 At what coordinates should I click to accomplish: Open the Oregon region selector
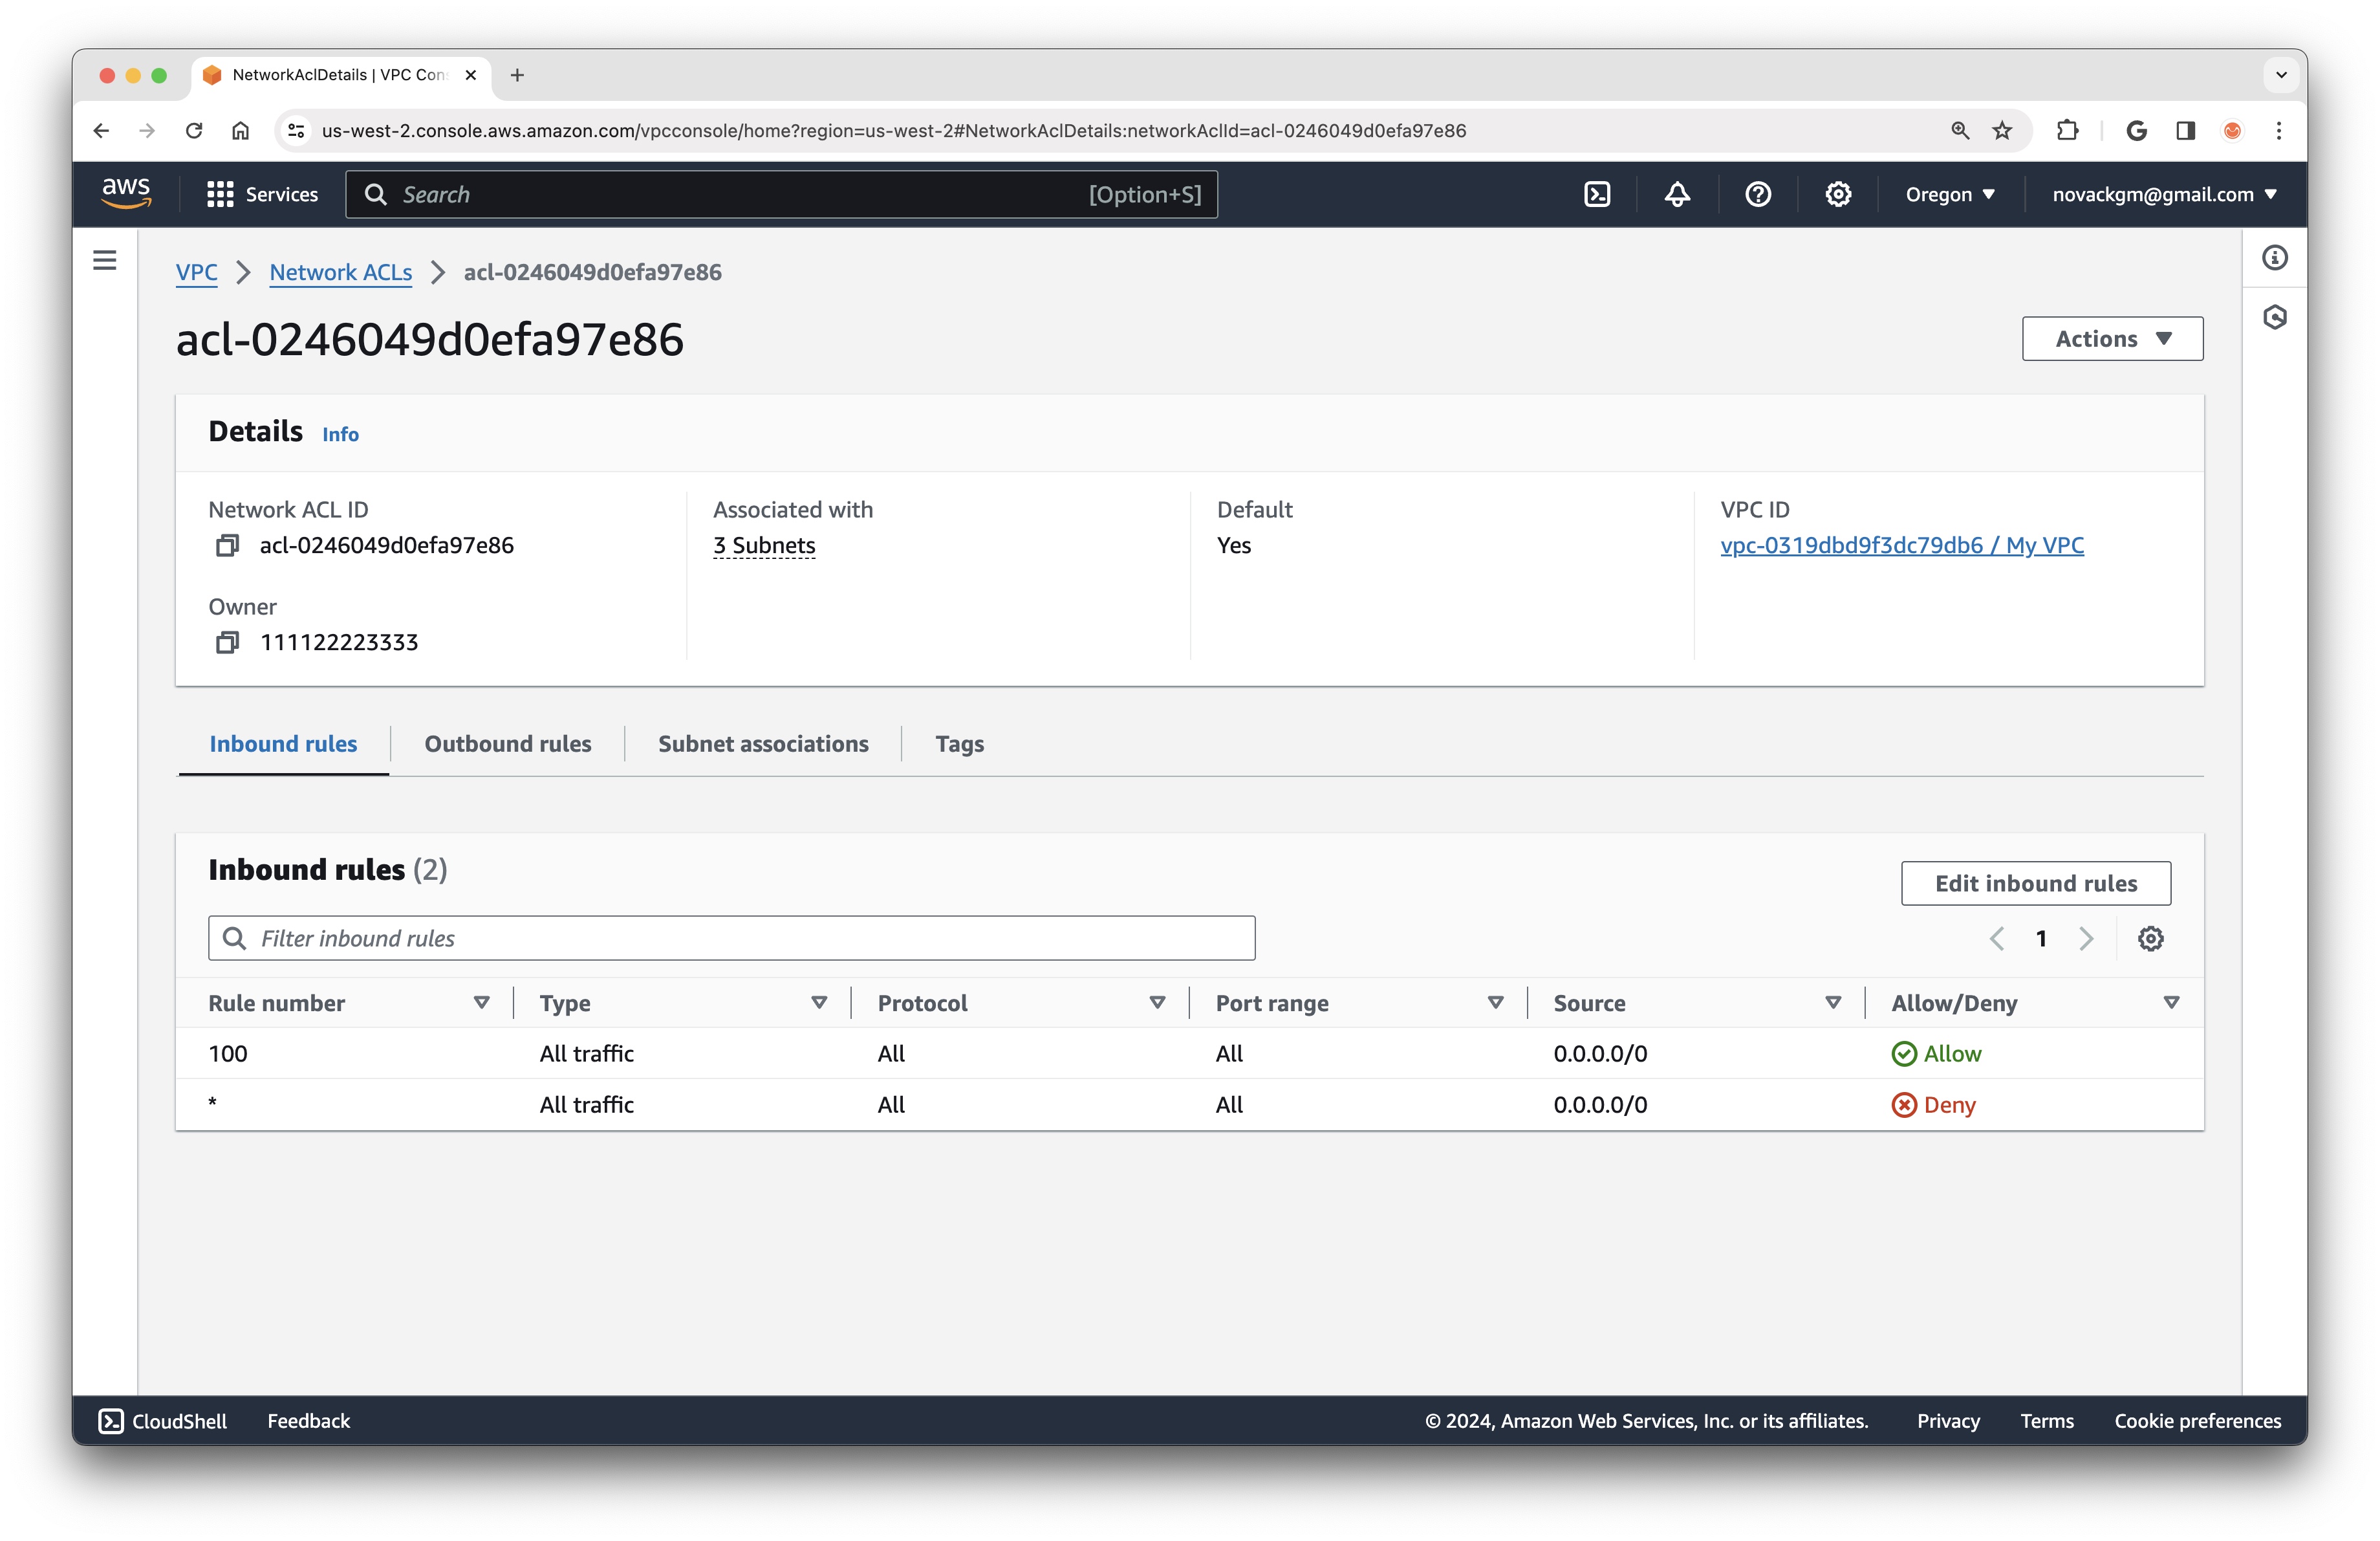(1948, 194)
